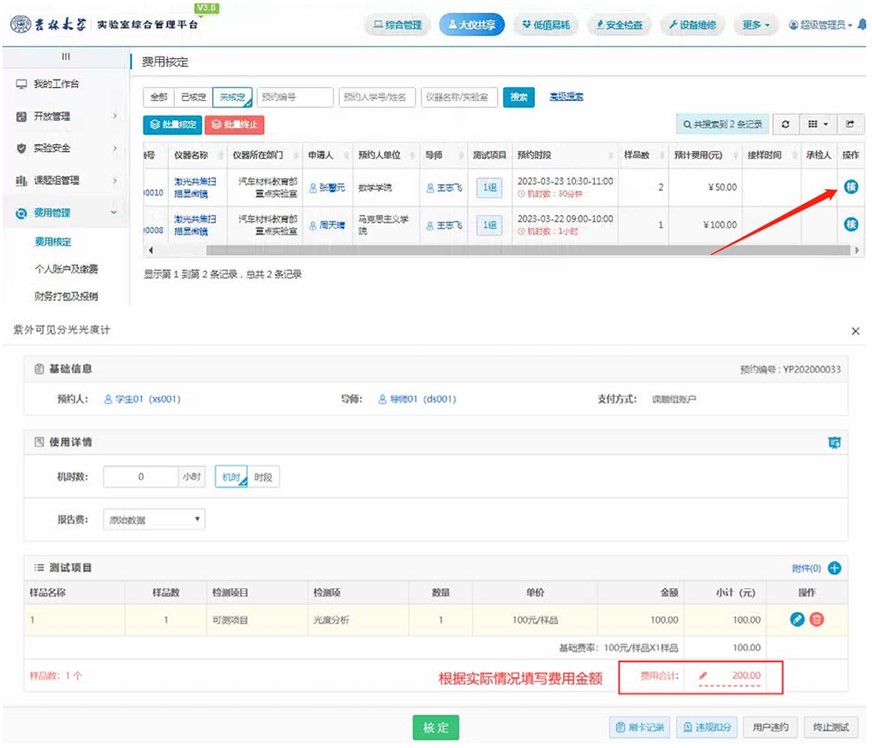Close the 紫外可见分光光度计 dialog
Screen dimensions: 872x748
[855, 330]
